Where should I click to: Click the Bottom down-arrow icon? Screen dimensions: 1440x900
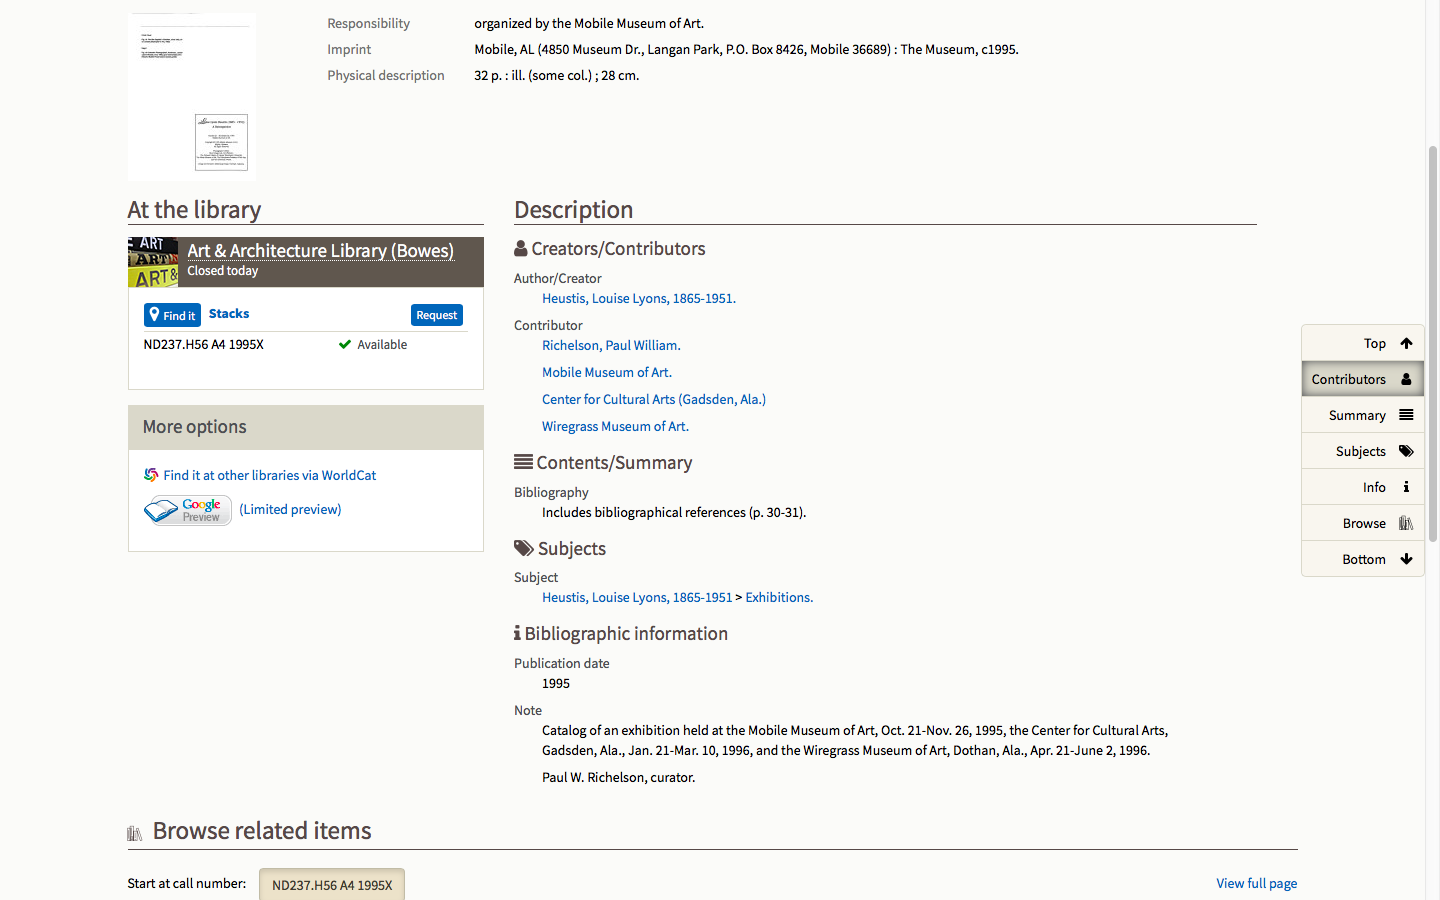[x=1406, y=559]
